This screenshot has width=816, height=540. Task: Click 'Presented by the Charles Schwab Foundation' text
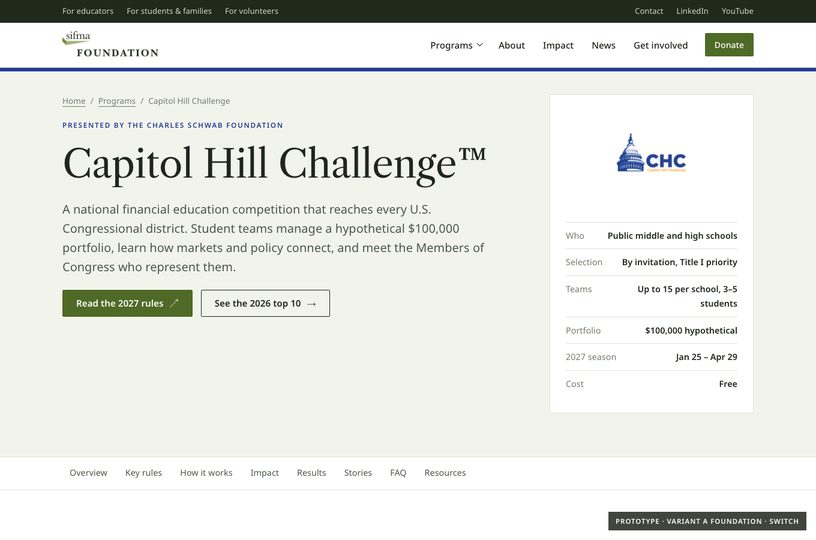[x=173, y=125]
